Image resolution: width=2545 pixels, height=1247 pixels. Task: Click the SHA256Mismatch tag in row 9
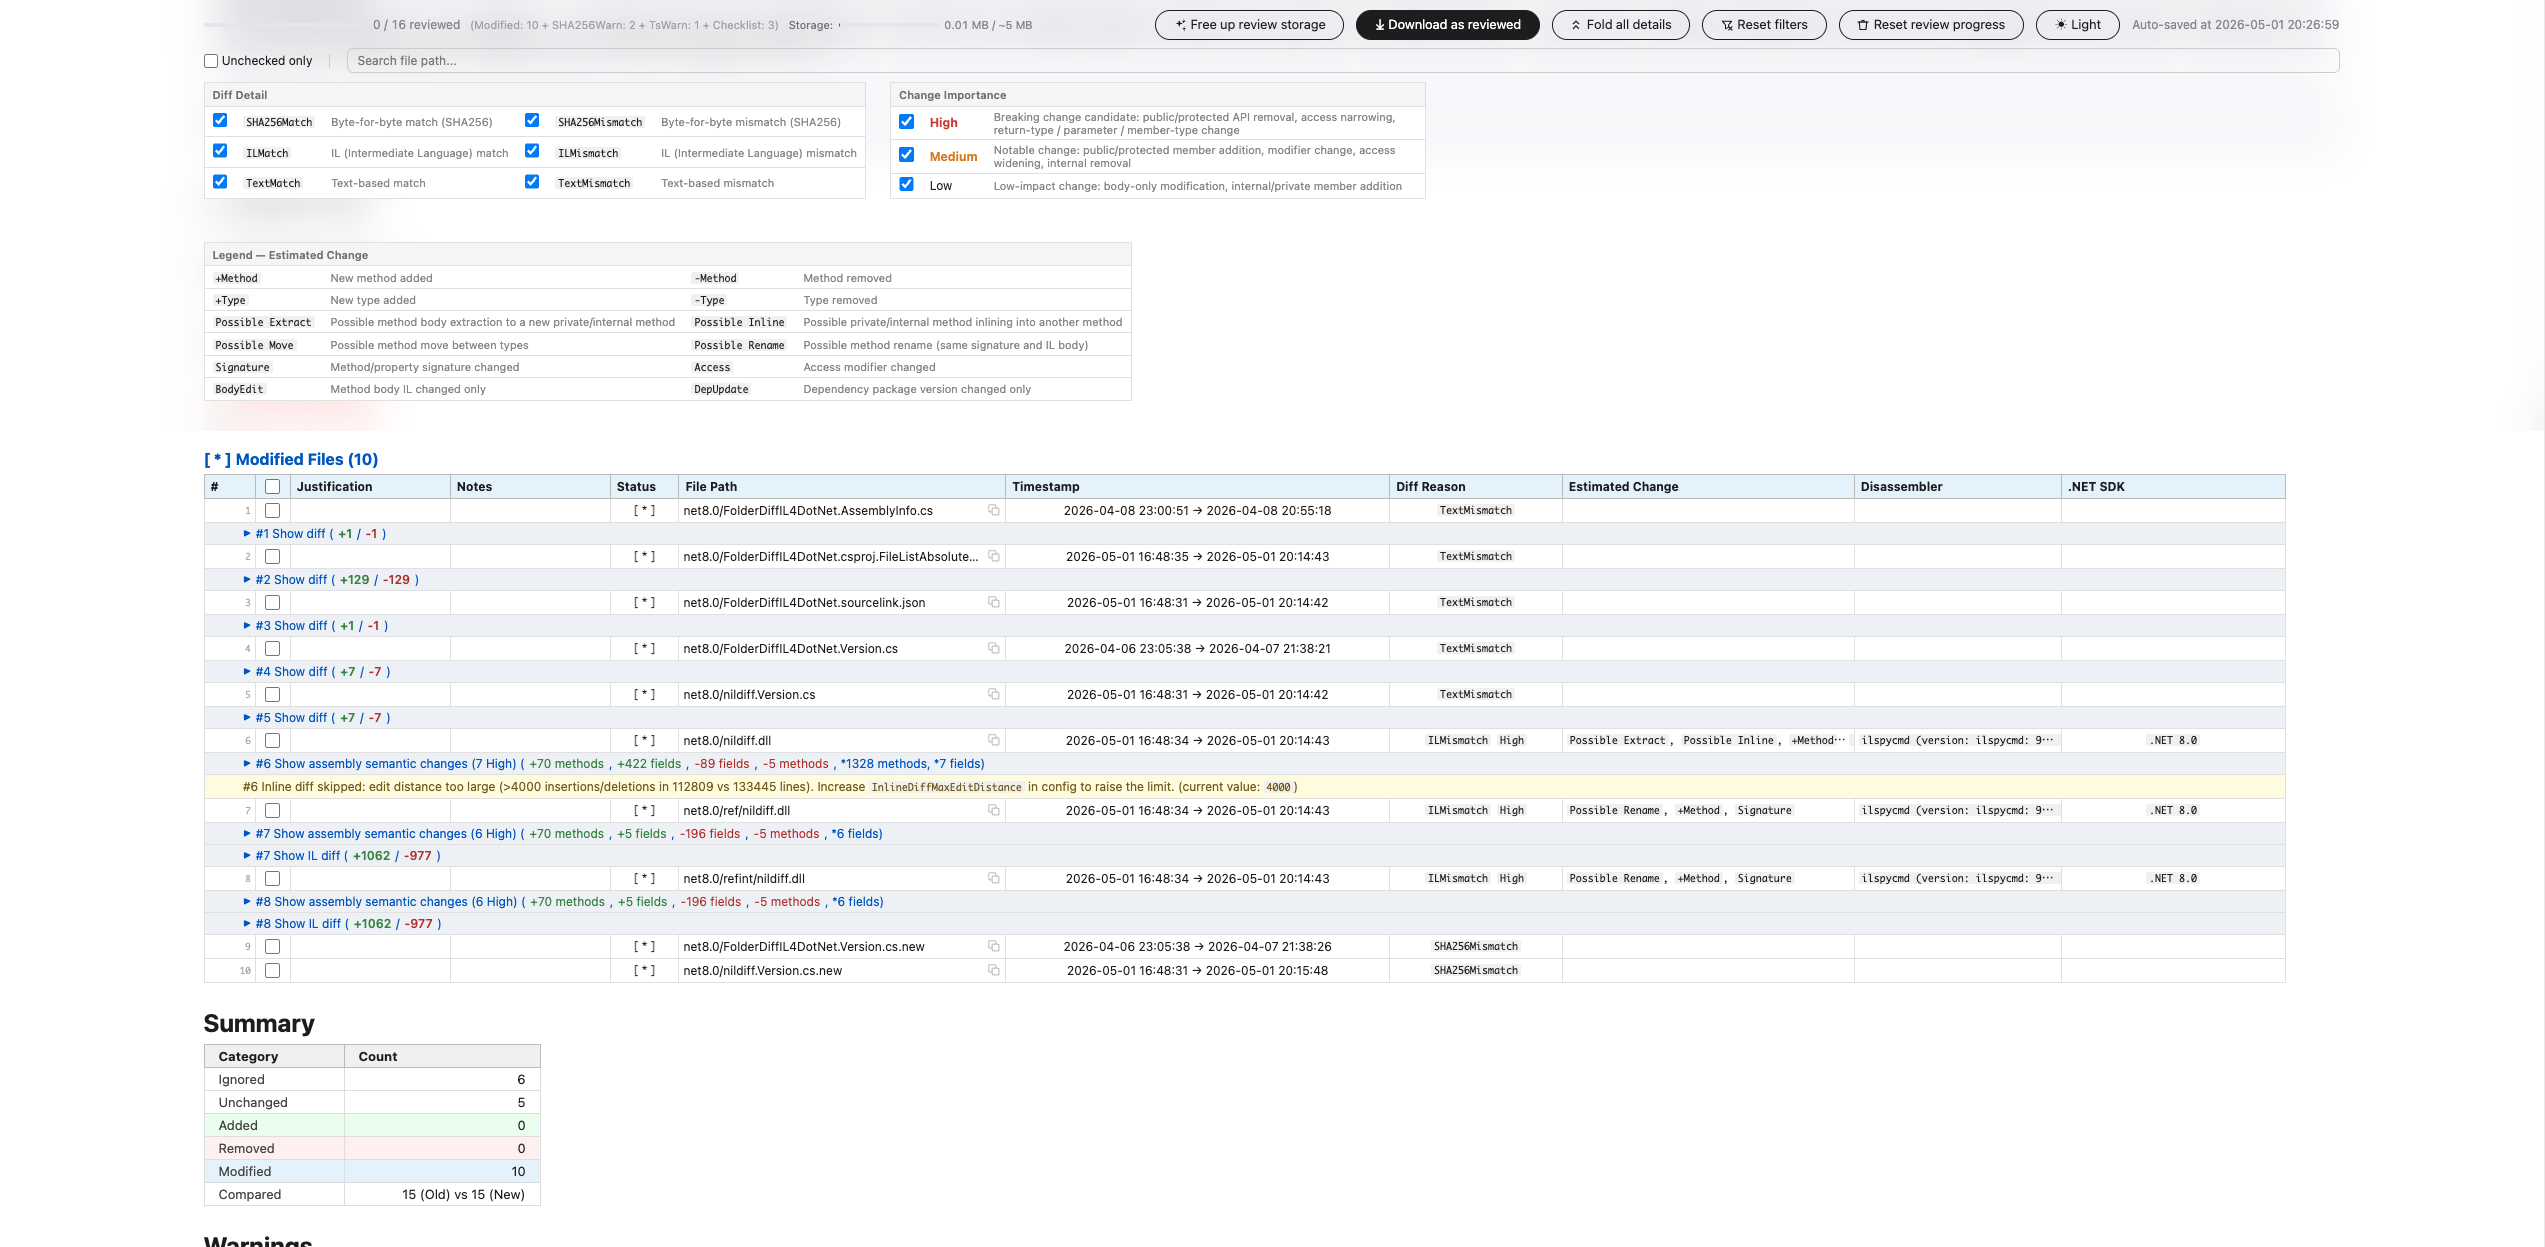(x=1475, y=946)
